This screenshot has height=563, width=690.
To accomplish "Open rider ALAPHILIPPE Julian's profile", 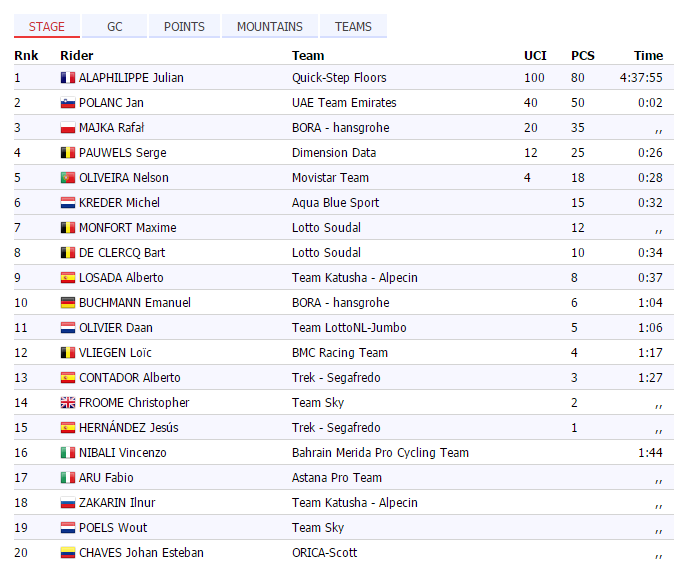I will [131, 78].
